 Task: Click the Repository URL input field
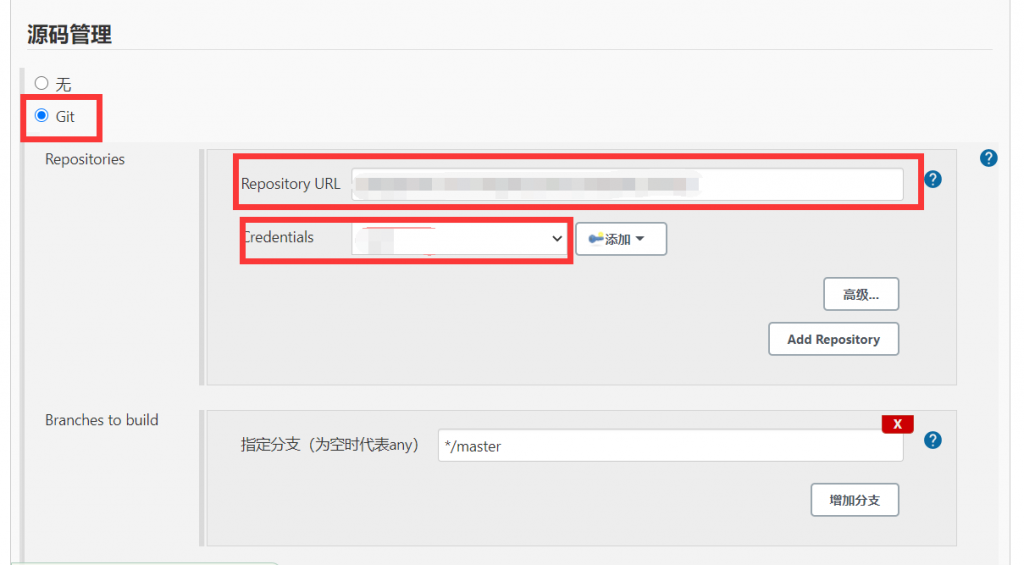(x=626, y=184)
